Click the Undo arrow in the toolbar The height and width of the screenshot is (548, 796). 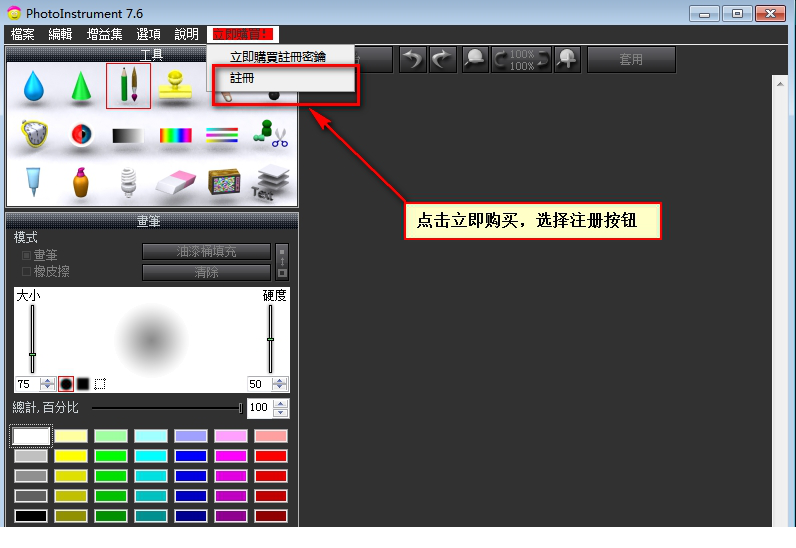coord(413,59)
